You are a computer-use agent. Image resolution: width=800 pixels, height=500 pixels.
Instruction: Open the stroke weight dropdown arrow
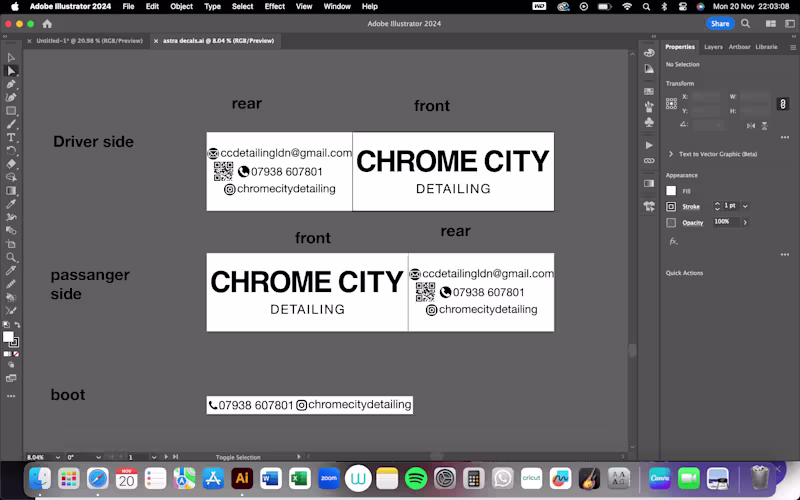pyautogui.click(x=745, y=206)
